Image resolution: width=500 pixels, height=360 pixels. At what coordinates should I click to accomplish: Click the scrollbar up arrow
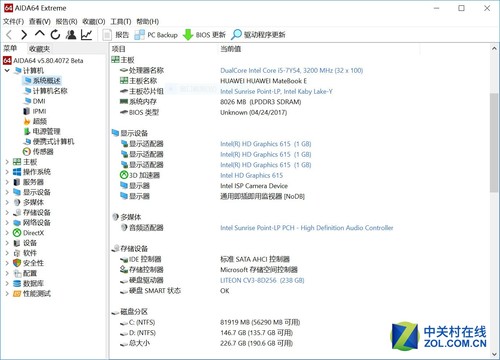tap(494, 49)
